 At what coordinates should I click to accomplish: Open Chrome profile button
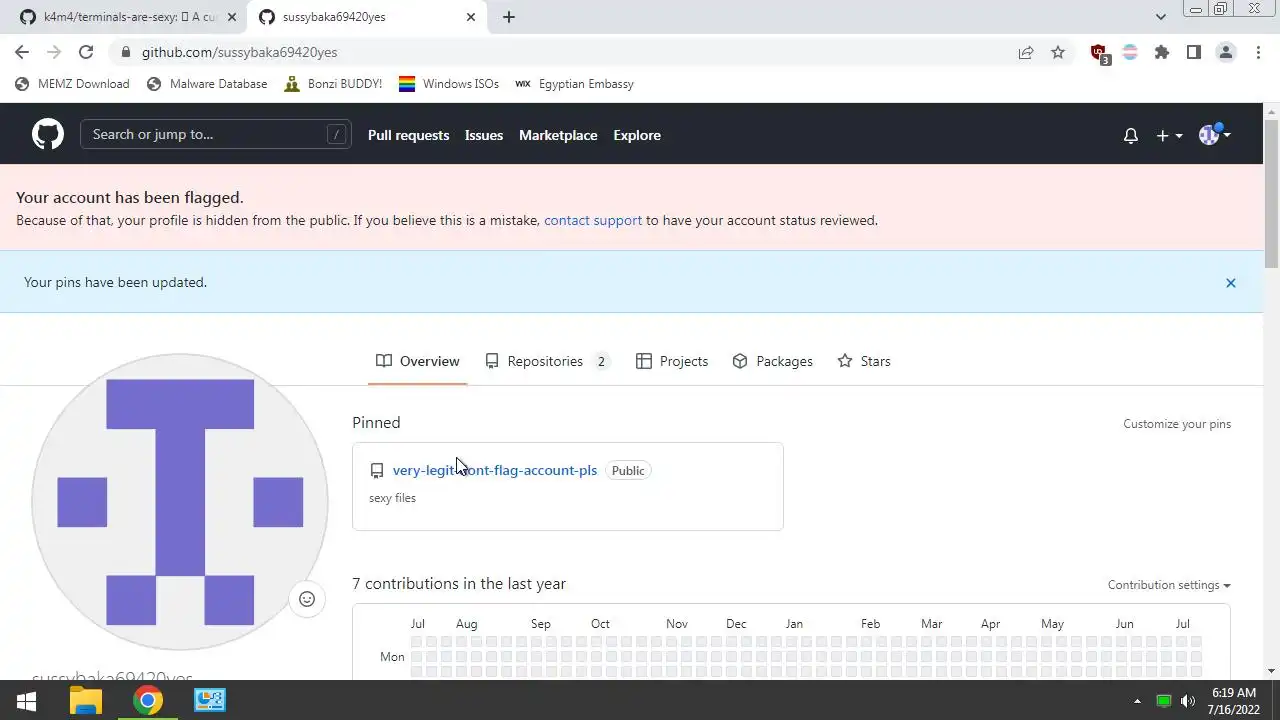click(x=1226, y=52)
